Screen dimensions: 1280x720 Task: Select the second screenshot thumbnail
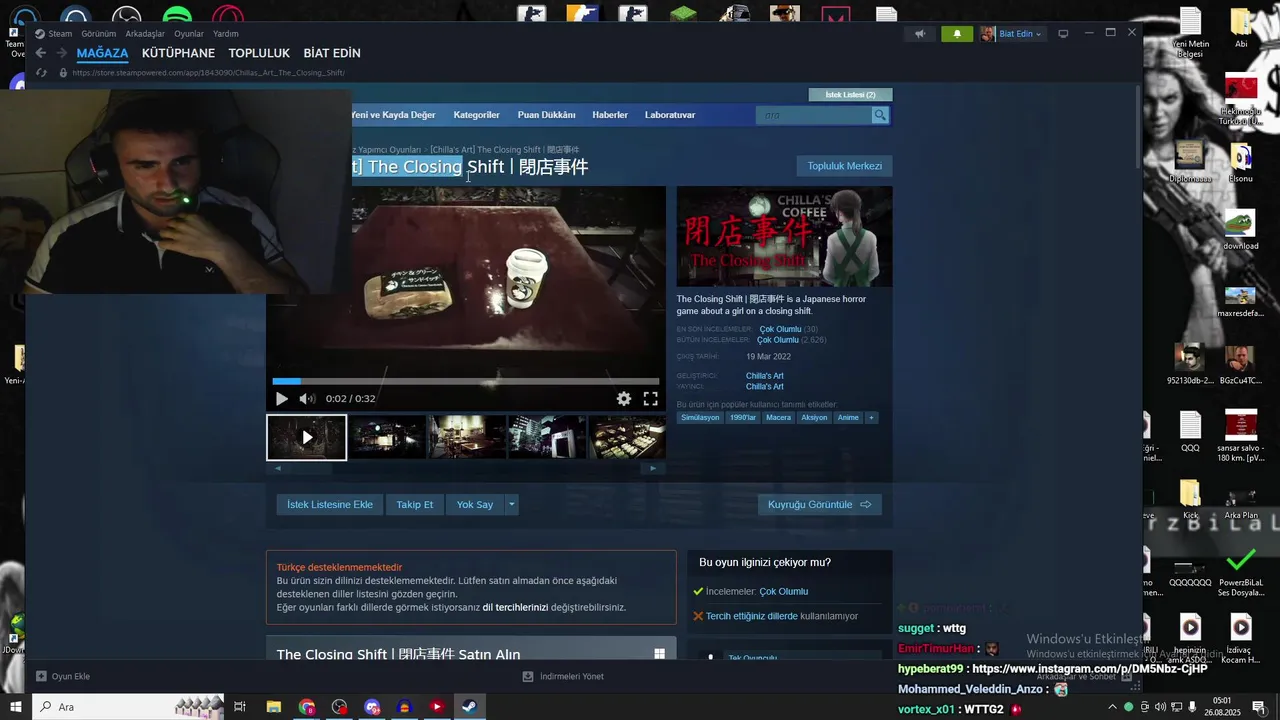click(x=387, y=437)
